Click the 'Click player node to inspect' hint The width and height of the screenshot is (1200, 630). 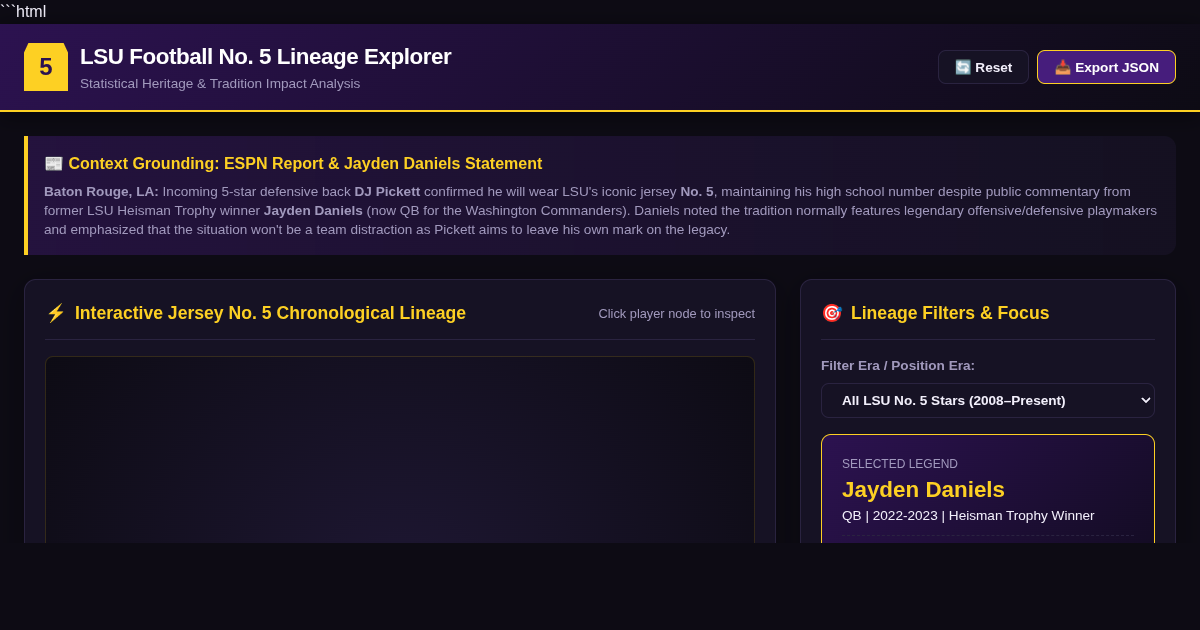tap(677, 313)
